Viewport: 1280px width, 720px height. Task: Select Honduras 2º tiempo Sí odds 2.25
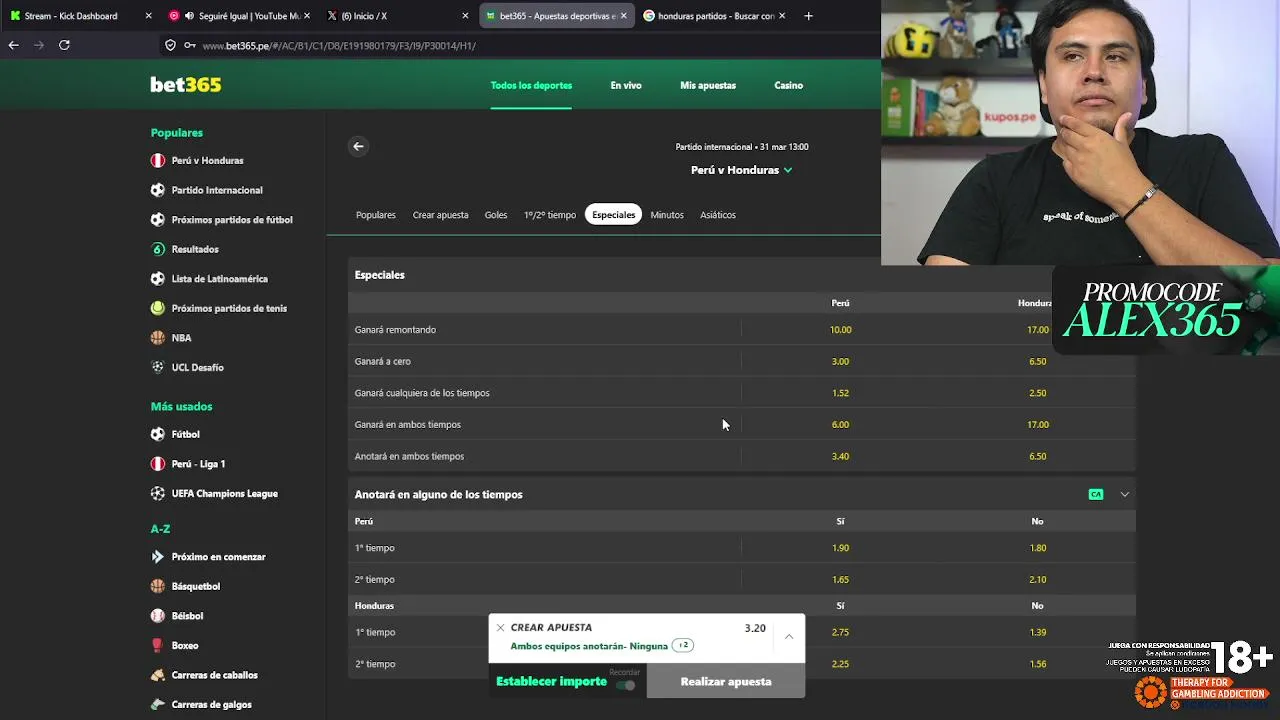(840, 664)
